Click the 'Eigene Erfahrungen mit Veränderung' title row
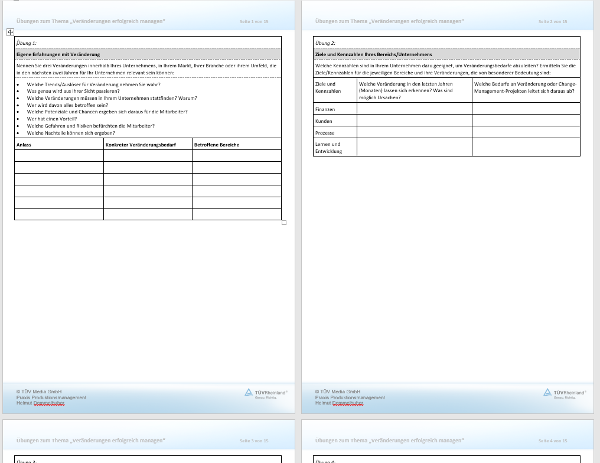 click(x=58, y=54)
